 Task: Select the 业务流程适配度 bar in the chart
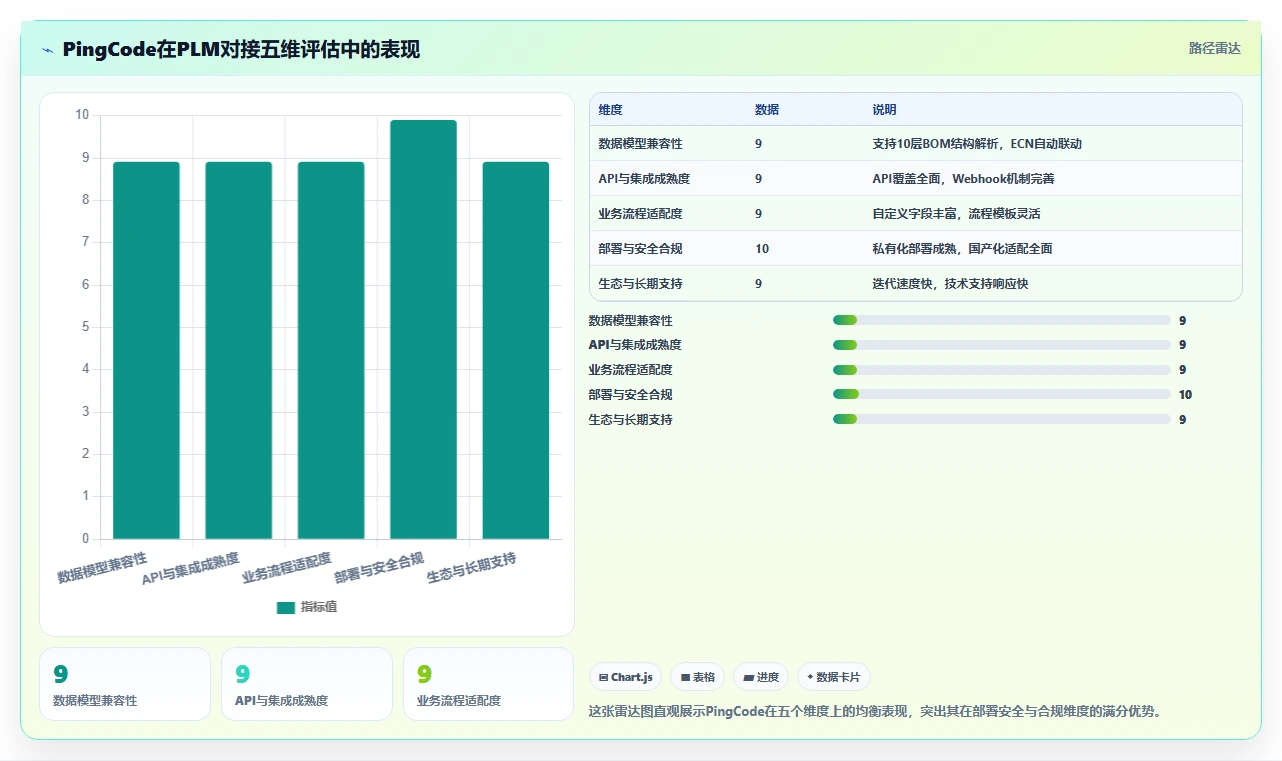pyautogui.click(x=331, y=350)
